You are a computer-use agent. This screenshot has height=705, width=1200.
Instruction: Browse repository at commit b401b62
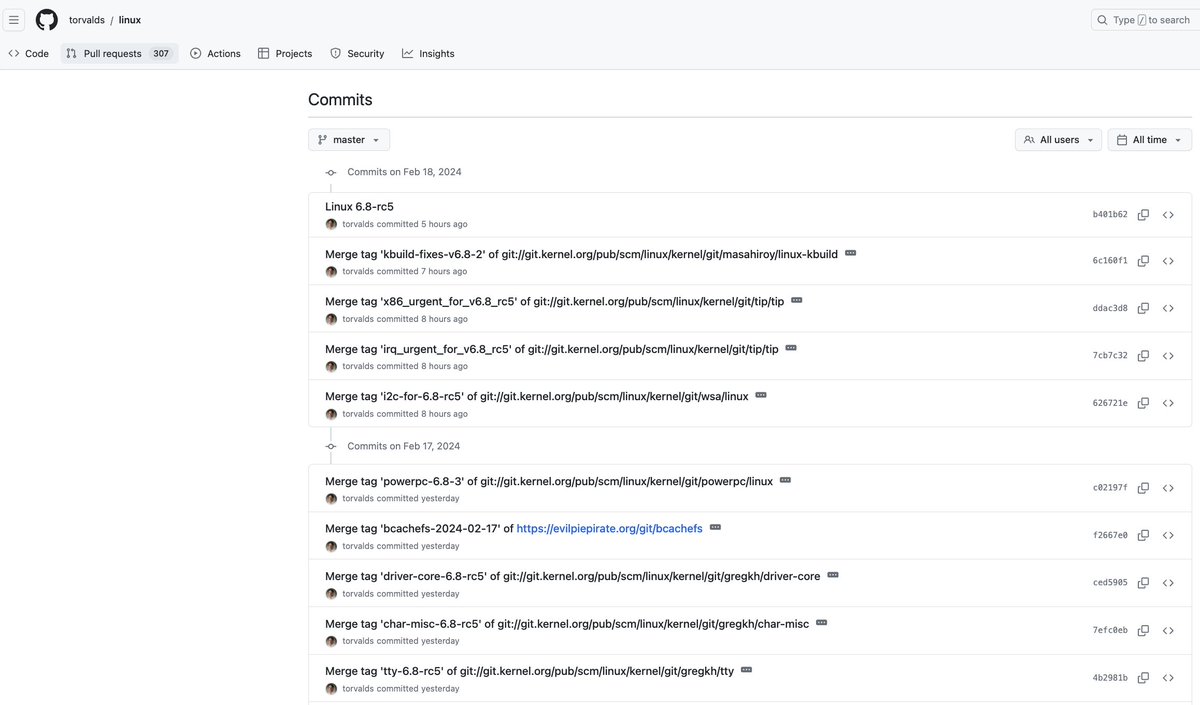tap(1168, 215)
